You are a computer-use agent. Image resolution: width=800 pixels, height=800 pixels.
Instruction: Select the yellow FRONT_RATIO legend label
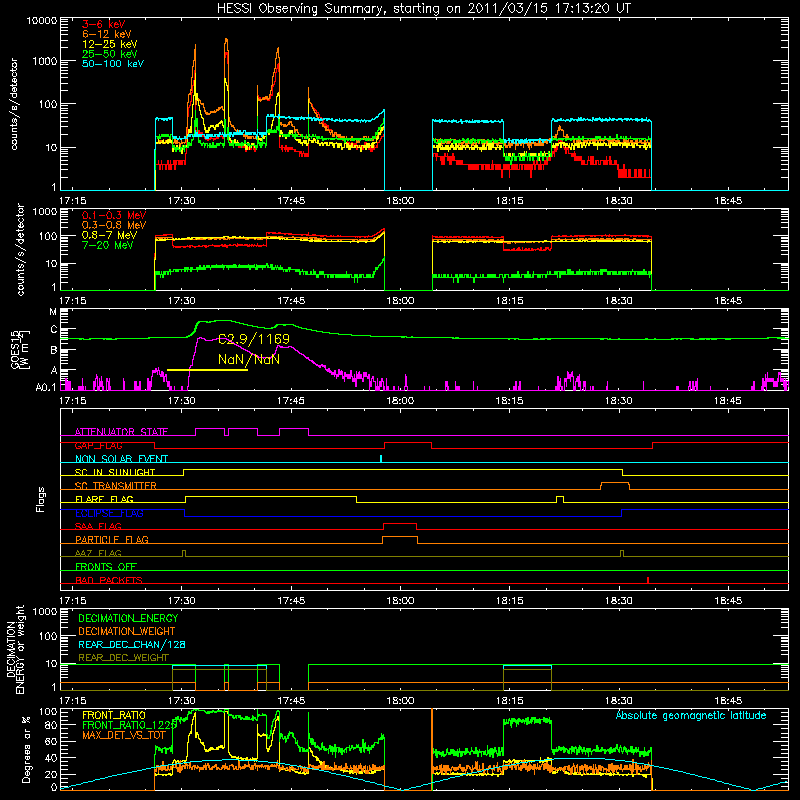(x=113, y=715)
